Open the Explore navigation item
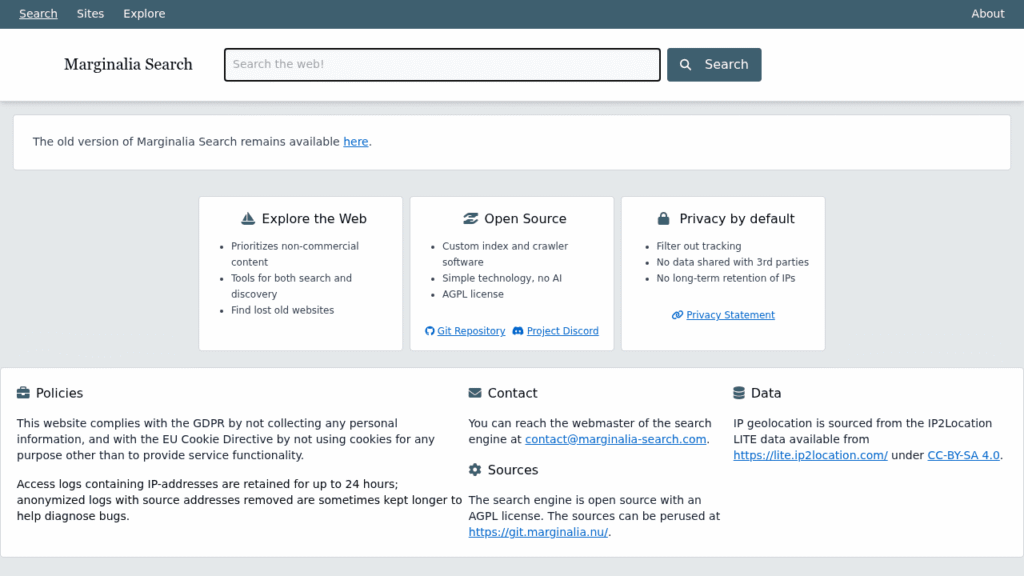 click(144, 14)
